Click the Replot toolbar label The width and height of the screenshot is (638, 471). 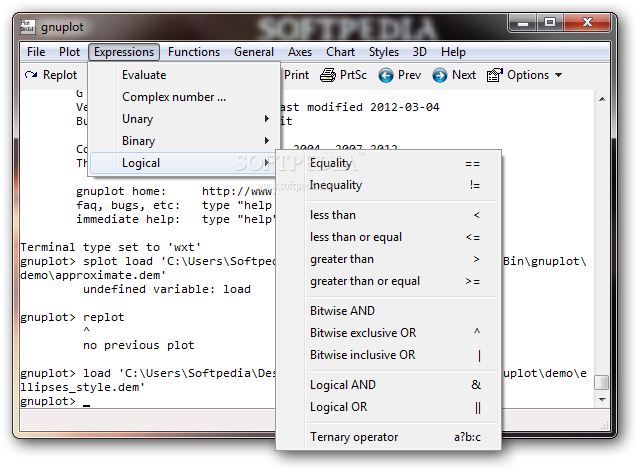pyautogui.click(x=60, y=75)
